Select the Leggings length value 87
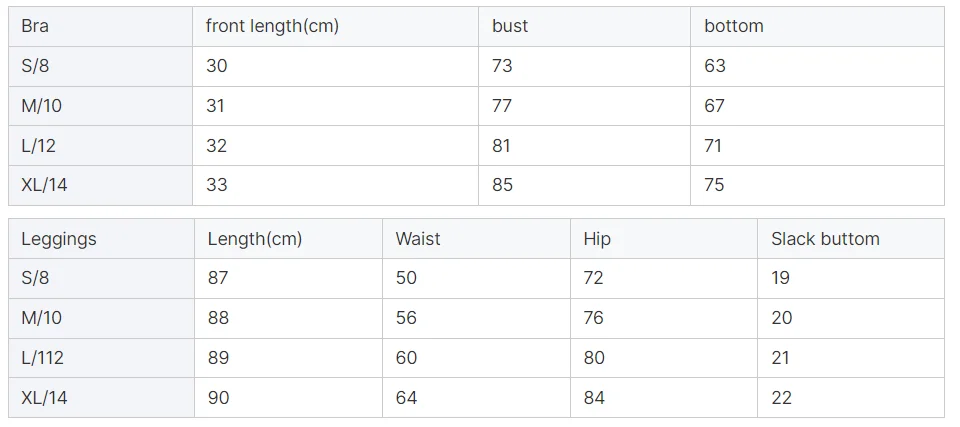 point(218,278)
